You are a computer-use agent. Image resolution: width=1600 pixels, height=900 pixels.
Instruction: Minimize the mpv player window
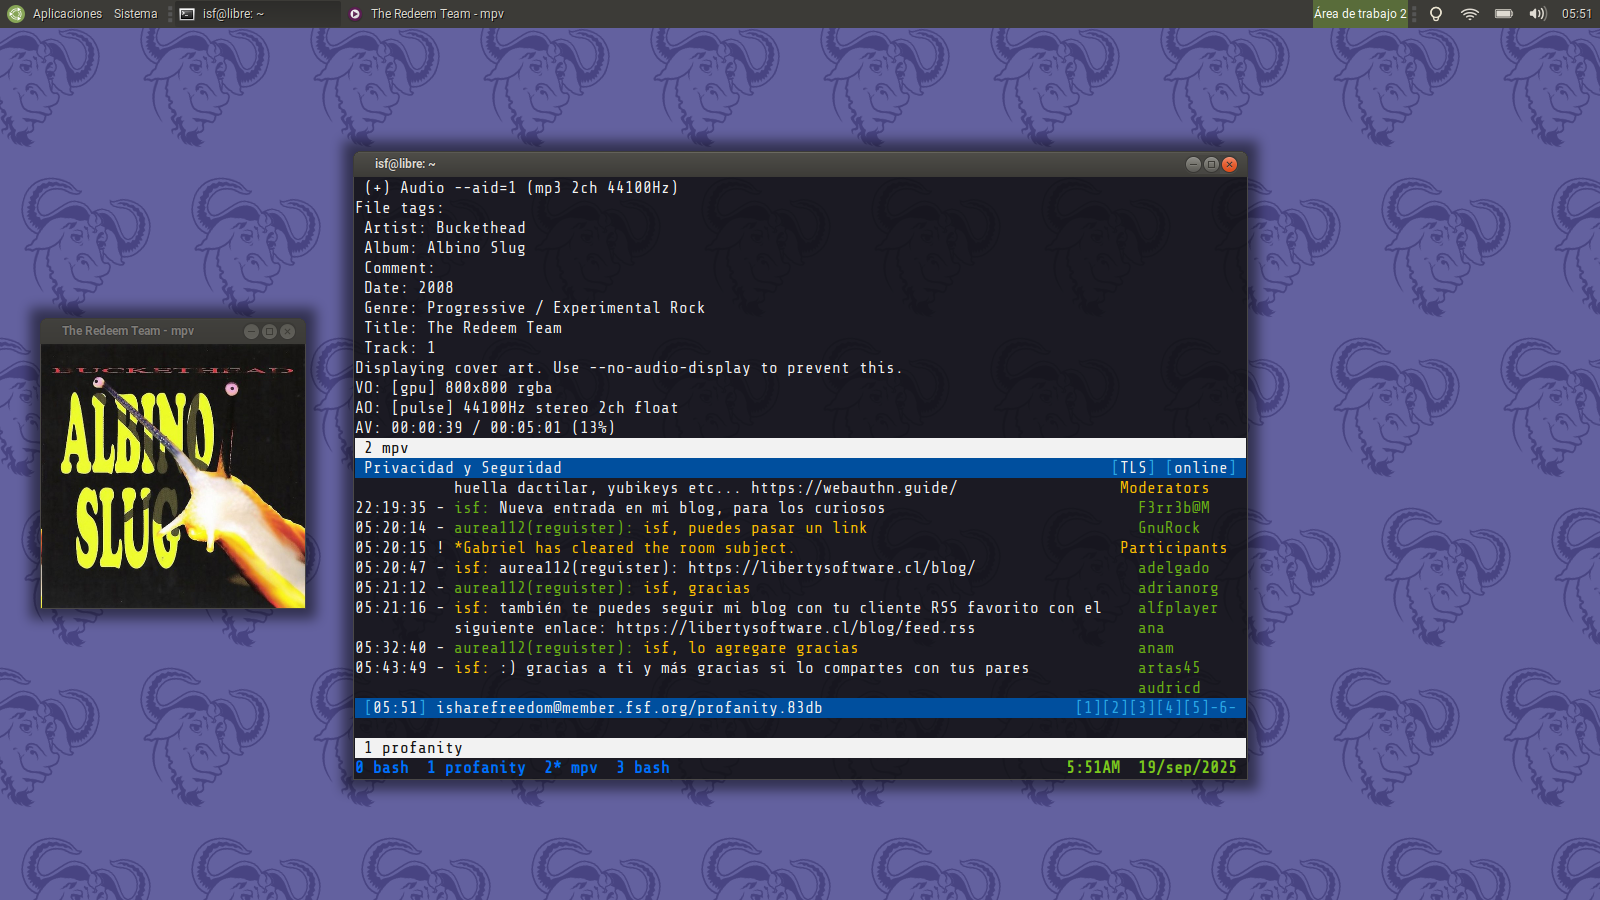click(252, 331)
